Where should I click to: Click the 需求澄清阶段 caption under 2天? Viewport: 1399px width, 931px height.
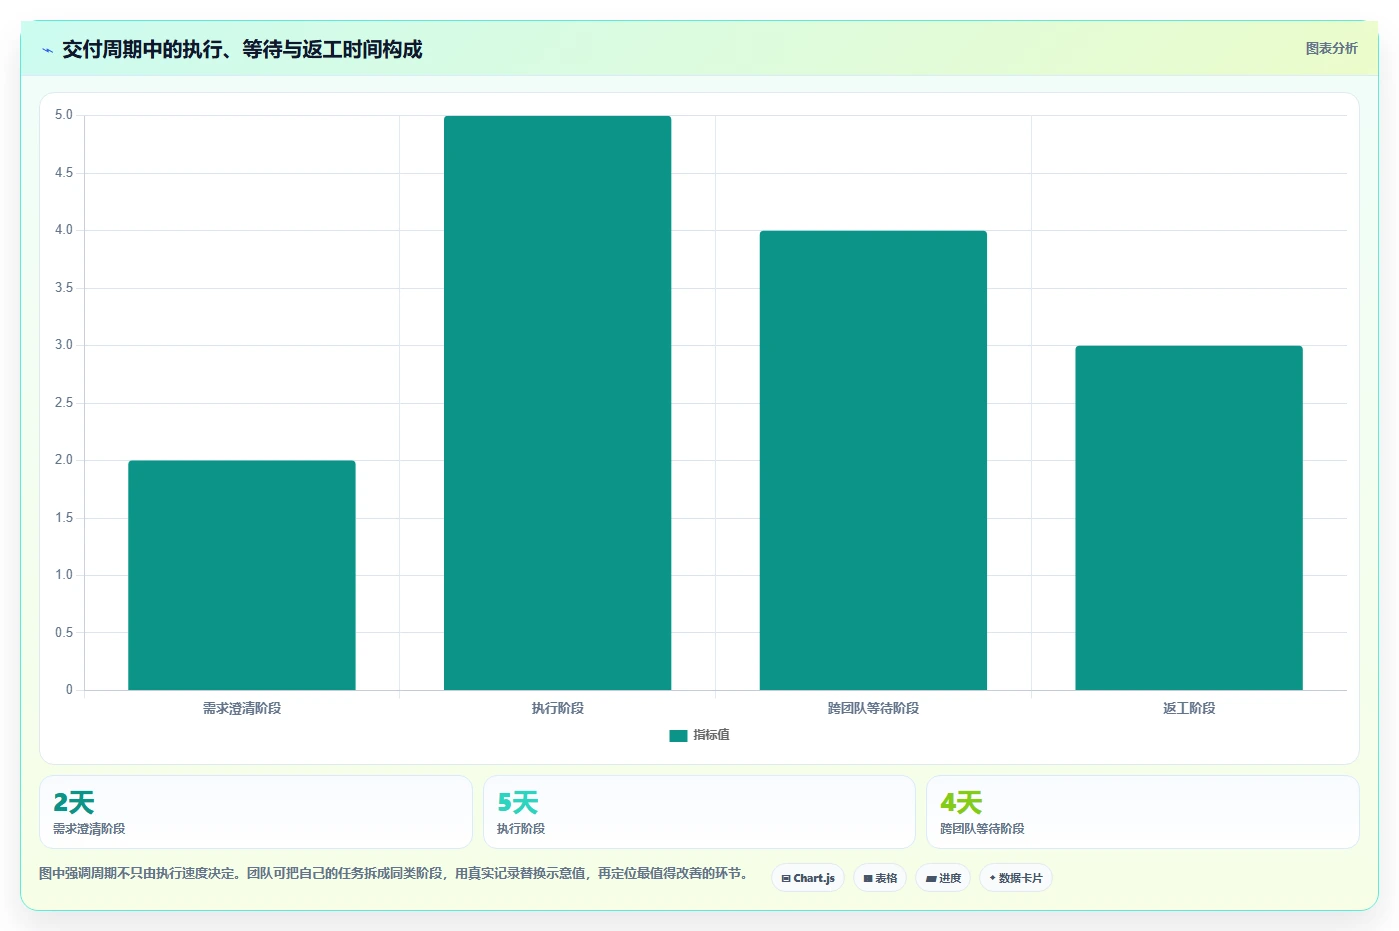click(89, 829)
